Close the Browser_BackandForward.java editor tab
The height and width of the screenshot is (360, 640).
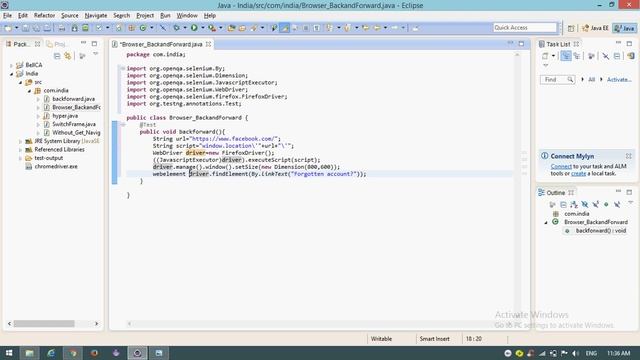click(209, 44)
